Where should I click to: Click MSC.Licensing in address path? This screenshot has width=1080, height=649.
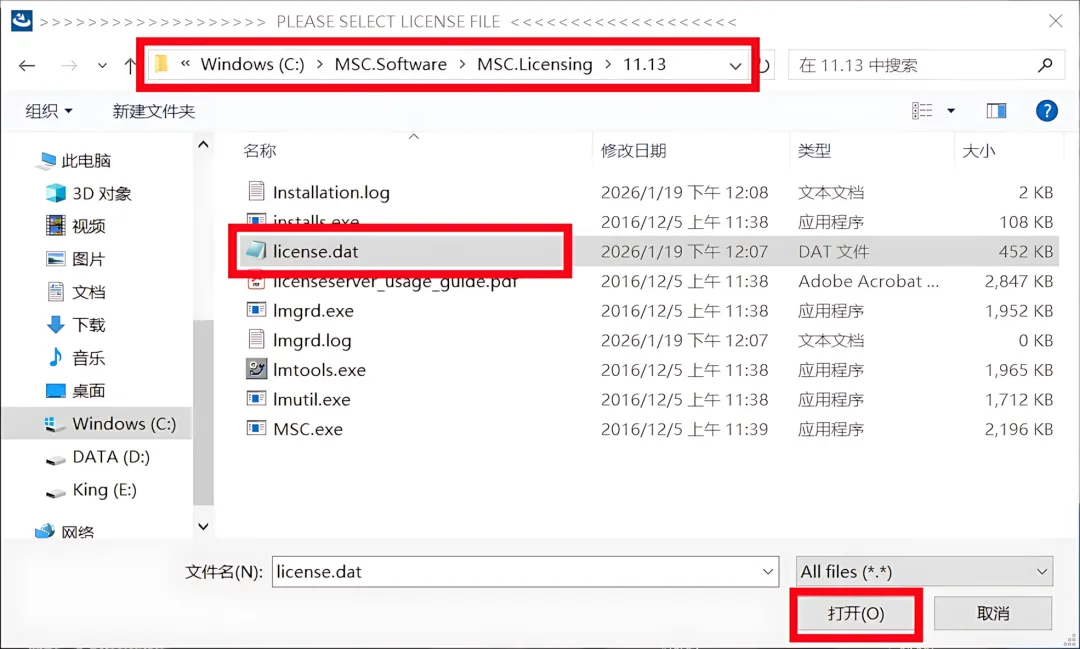click(534, 65)
